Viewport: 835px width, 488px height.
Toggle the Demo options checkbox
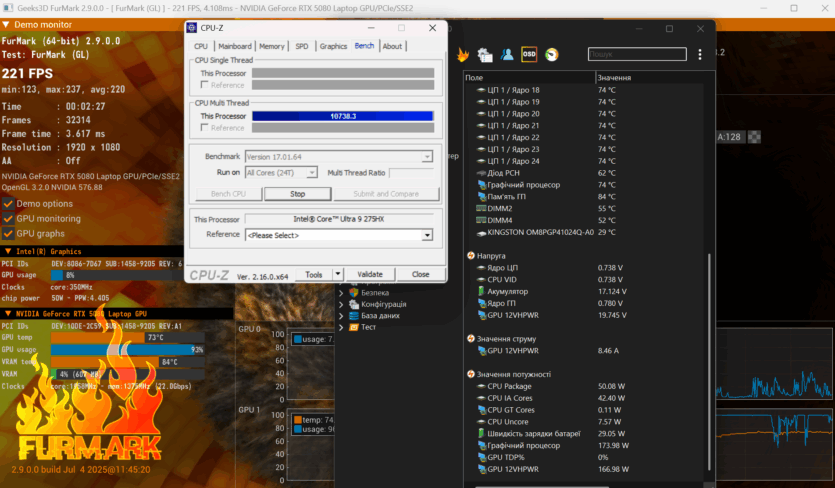coord(8,204)
